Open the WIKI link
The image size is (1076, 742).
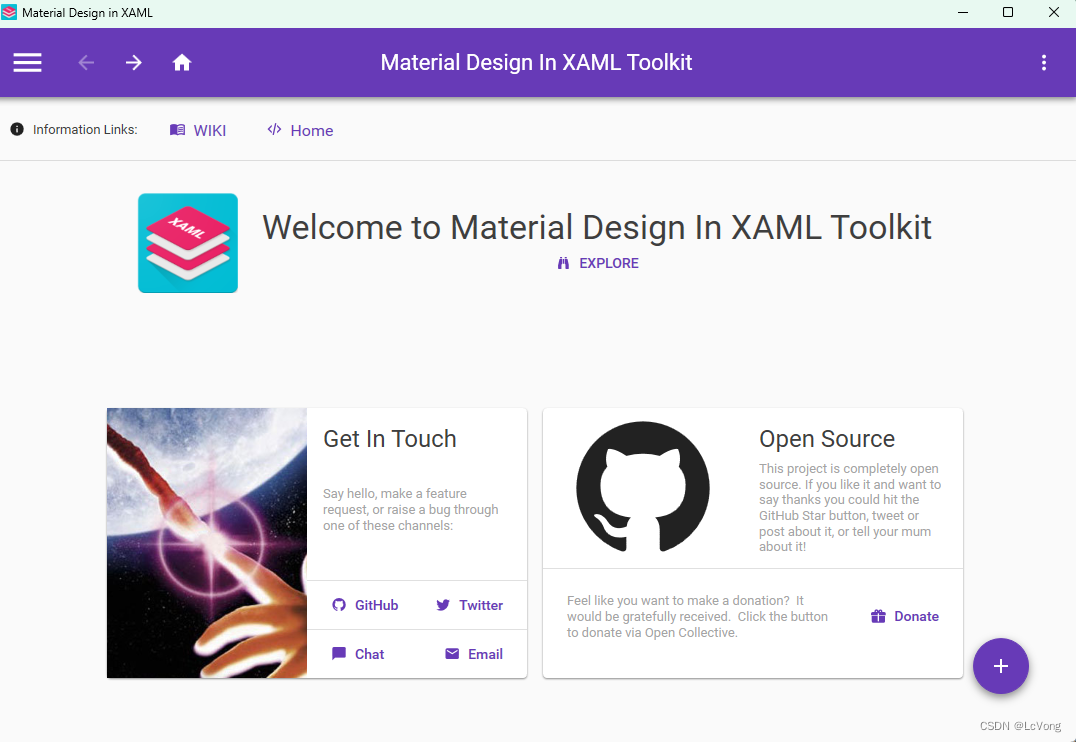208,130
